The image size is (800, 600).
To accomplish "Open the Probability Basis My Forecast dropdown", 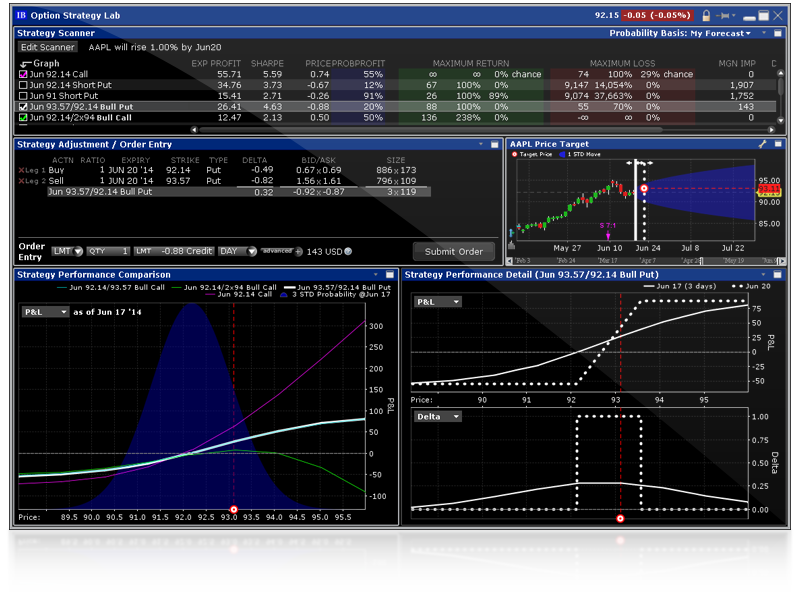I will coord(680,33).
